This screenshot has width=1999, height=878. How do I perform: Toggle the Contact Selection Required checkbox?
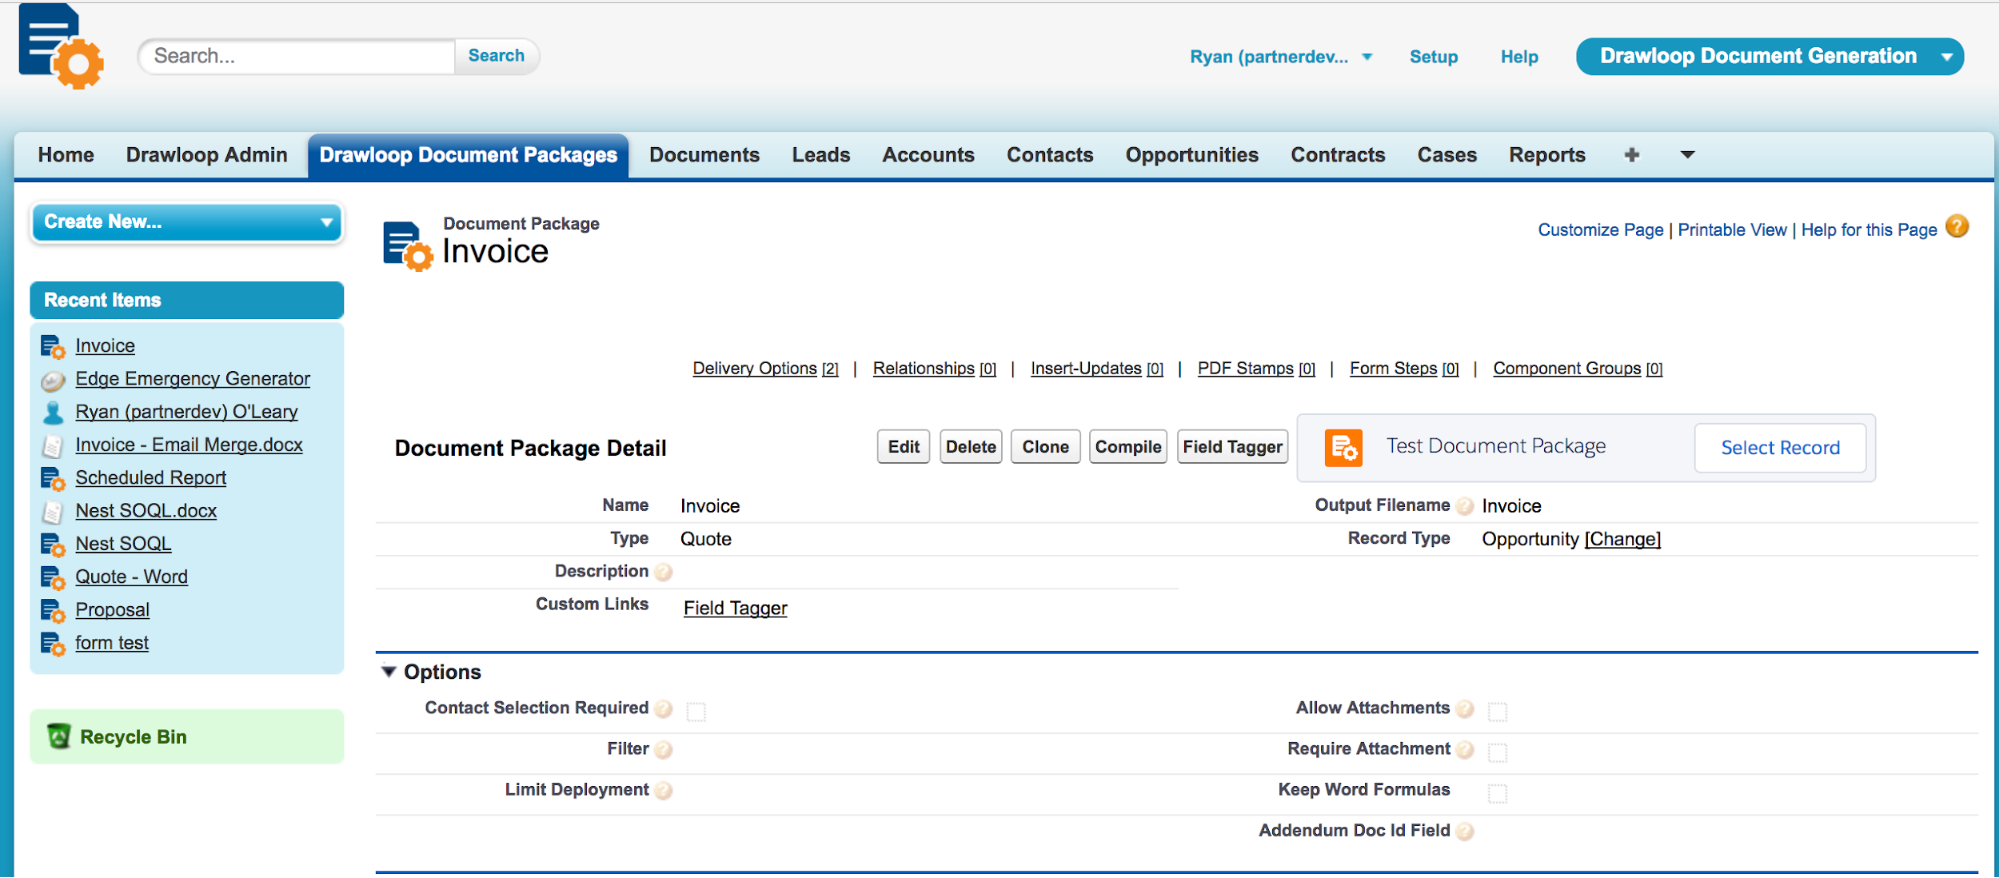point(696,711)
